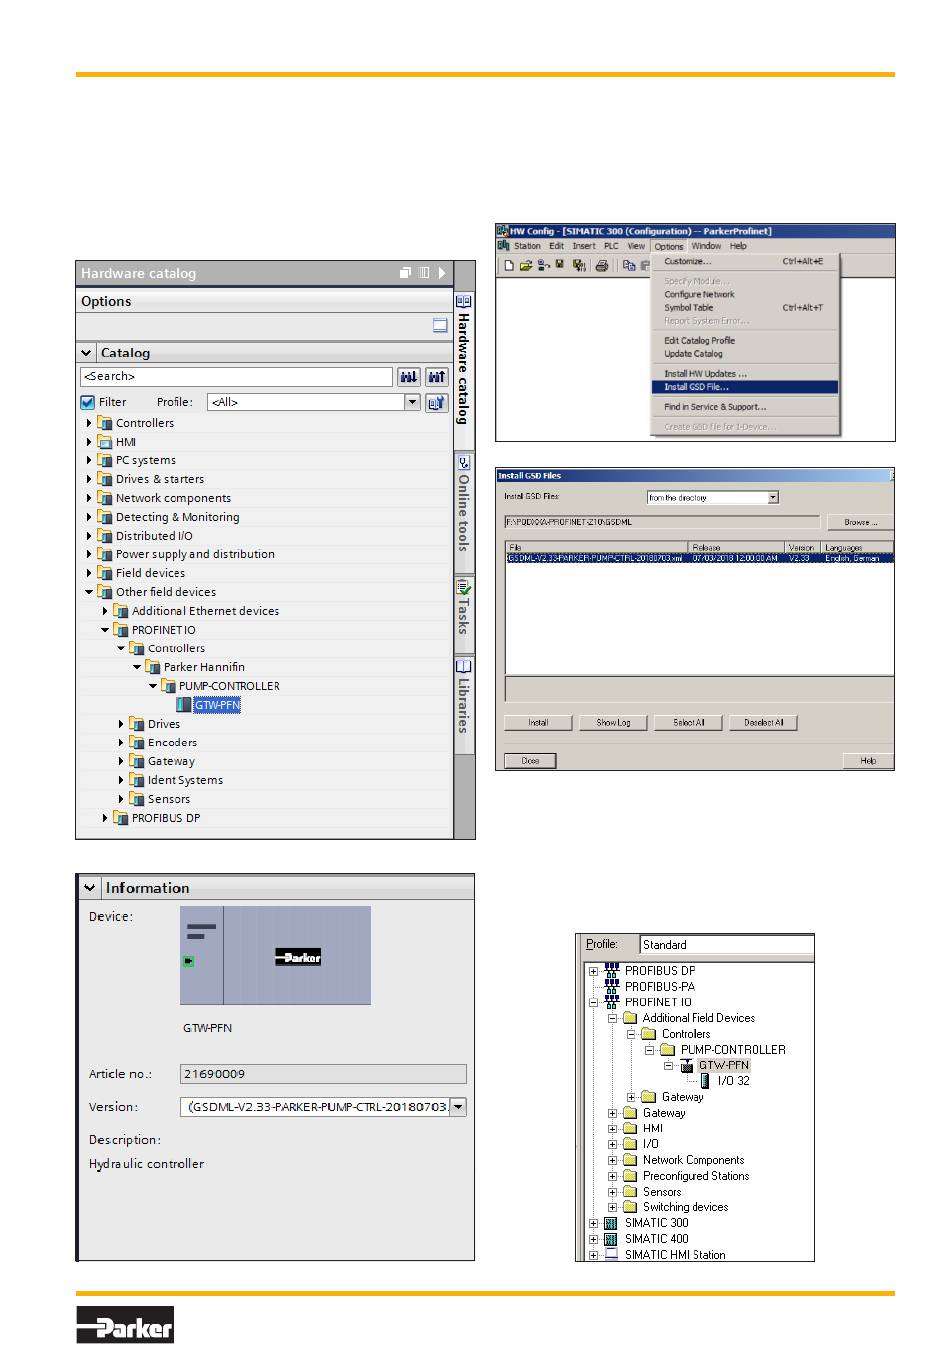Expand the SIMATIC 400 node
This screenshot has height=1357, width=950.
coord(593,1239)
